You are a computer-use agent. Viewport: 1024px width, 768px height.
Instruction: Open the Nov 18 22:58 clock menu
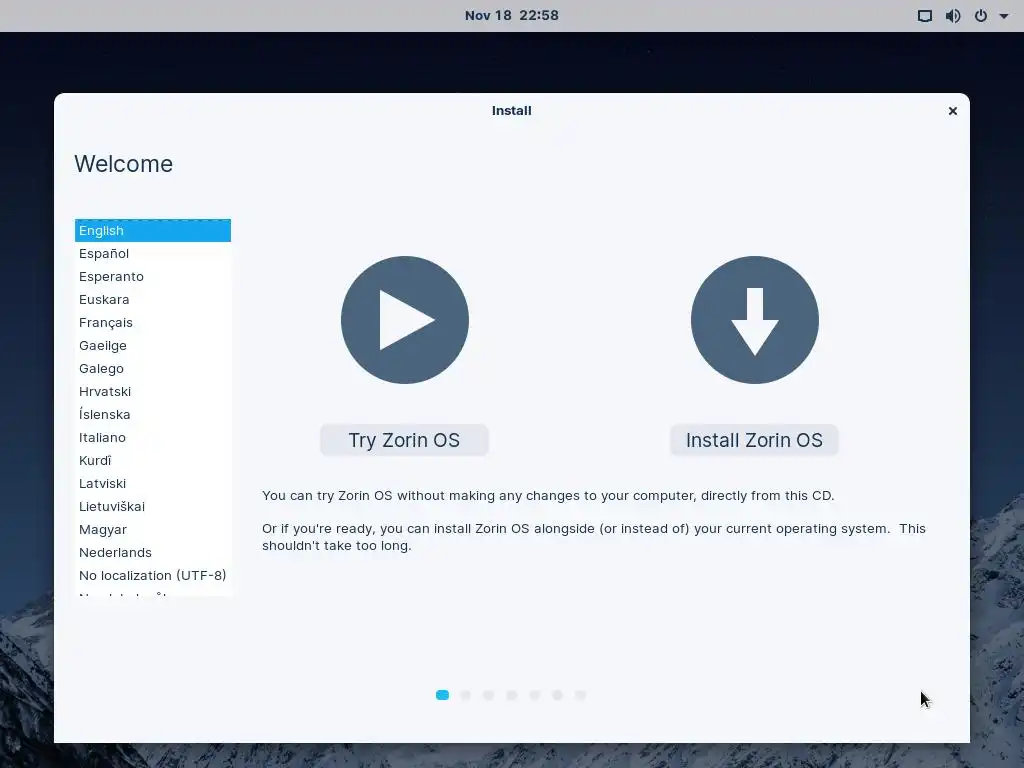(x=511, y=16)
